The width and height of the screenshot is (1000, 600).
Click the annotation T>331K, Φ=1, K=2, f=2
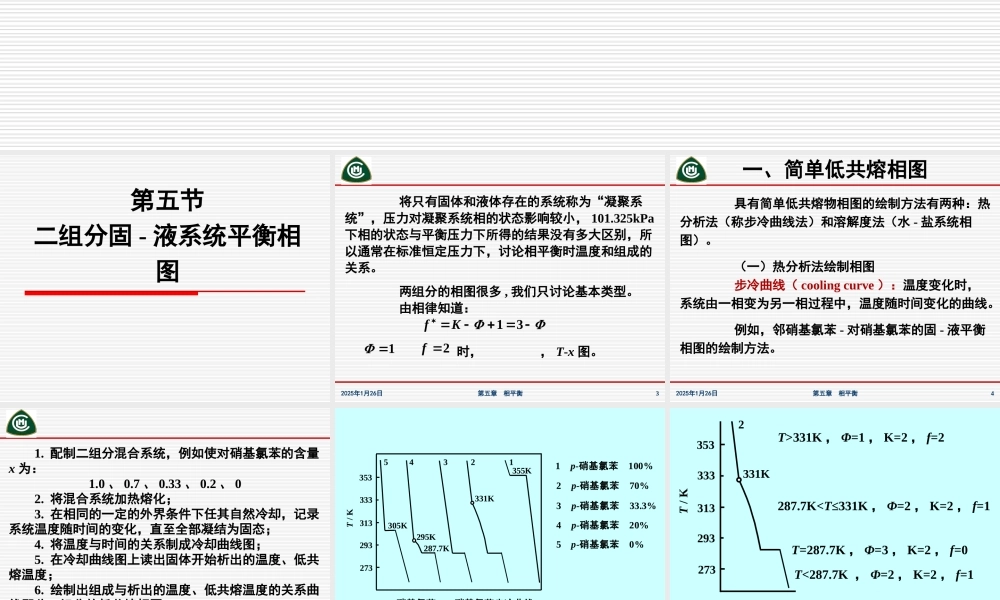[x=860, y=437]
